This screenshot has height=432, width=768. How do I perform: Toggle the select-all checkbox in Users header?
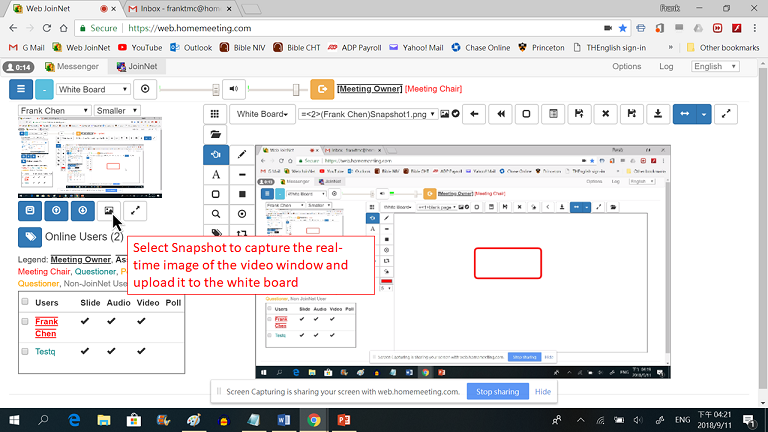(x=25, y=302)
